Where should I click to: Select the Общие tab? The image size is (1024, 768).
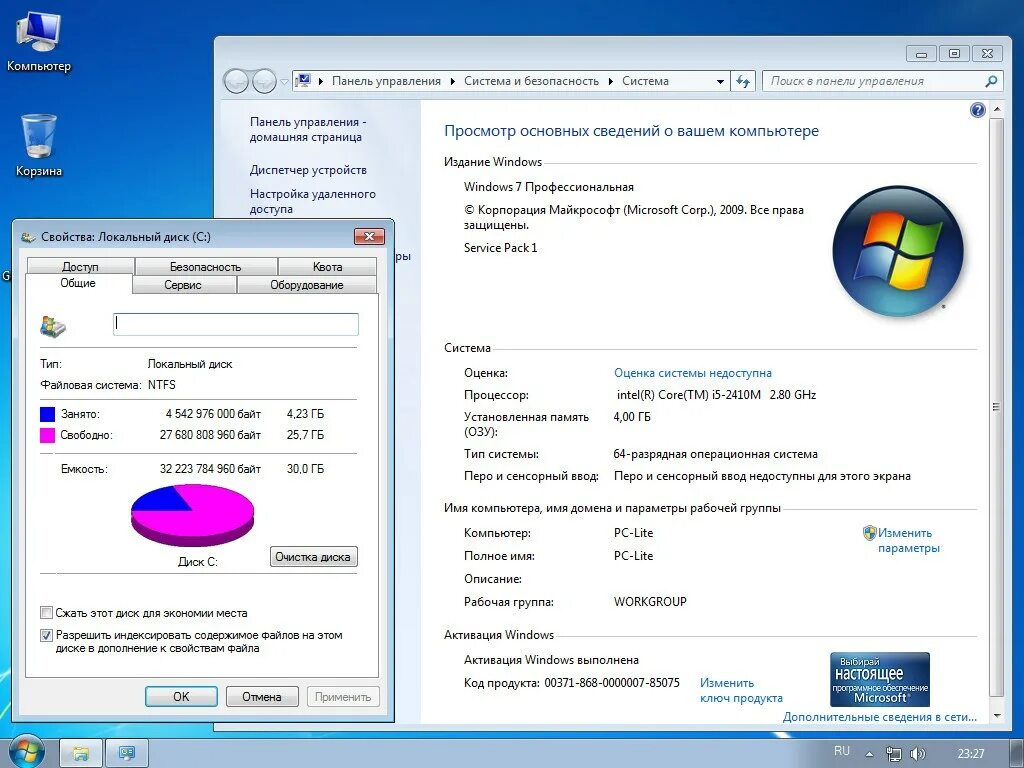78,283
